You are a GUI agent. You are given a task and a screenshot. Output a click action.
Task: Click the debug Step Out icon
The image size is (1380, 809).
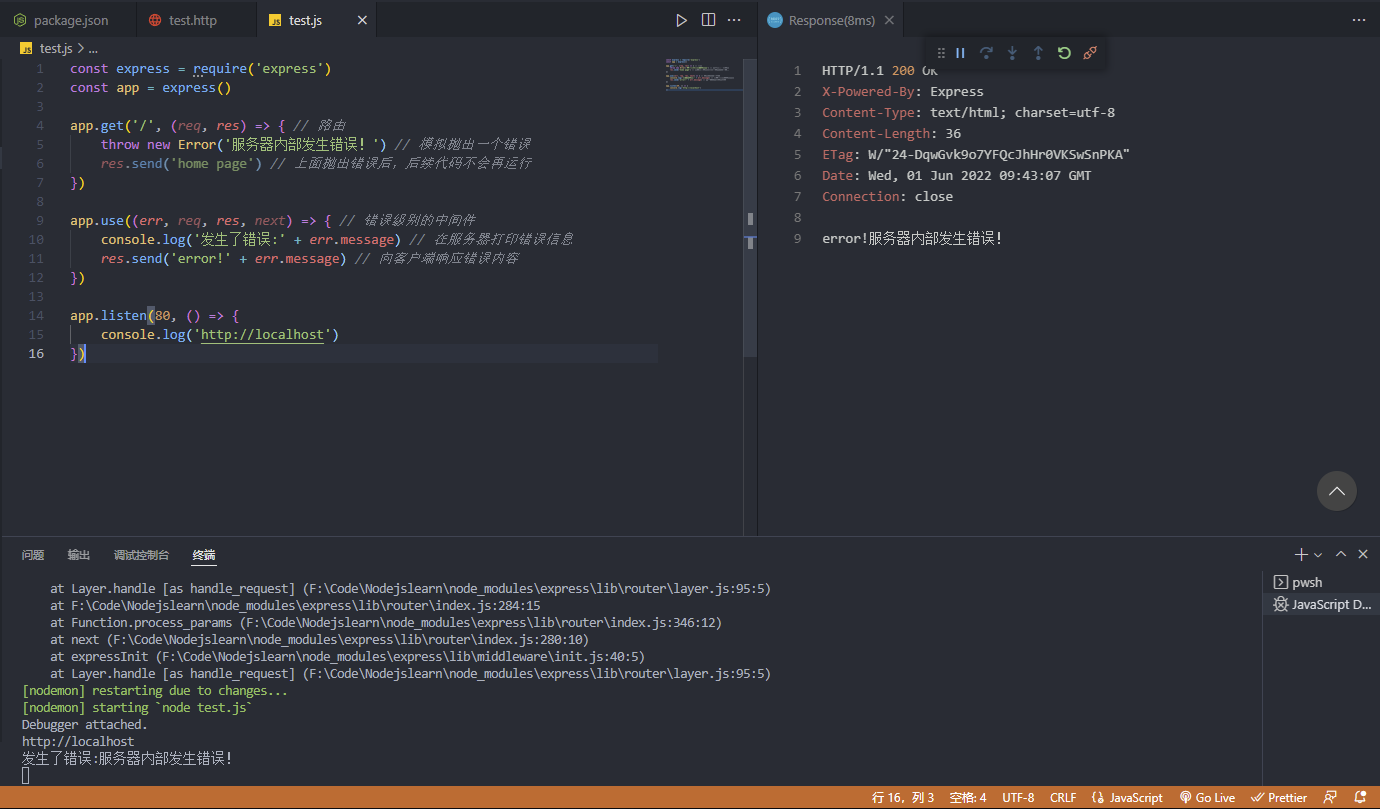(x=1038, y=53)
